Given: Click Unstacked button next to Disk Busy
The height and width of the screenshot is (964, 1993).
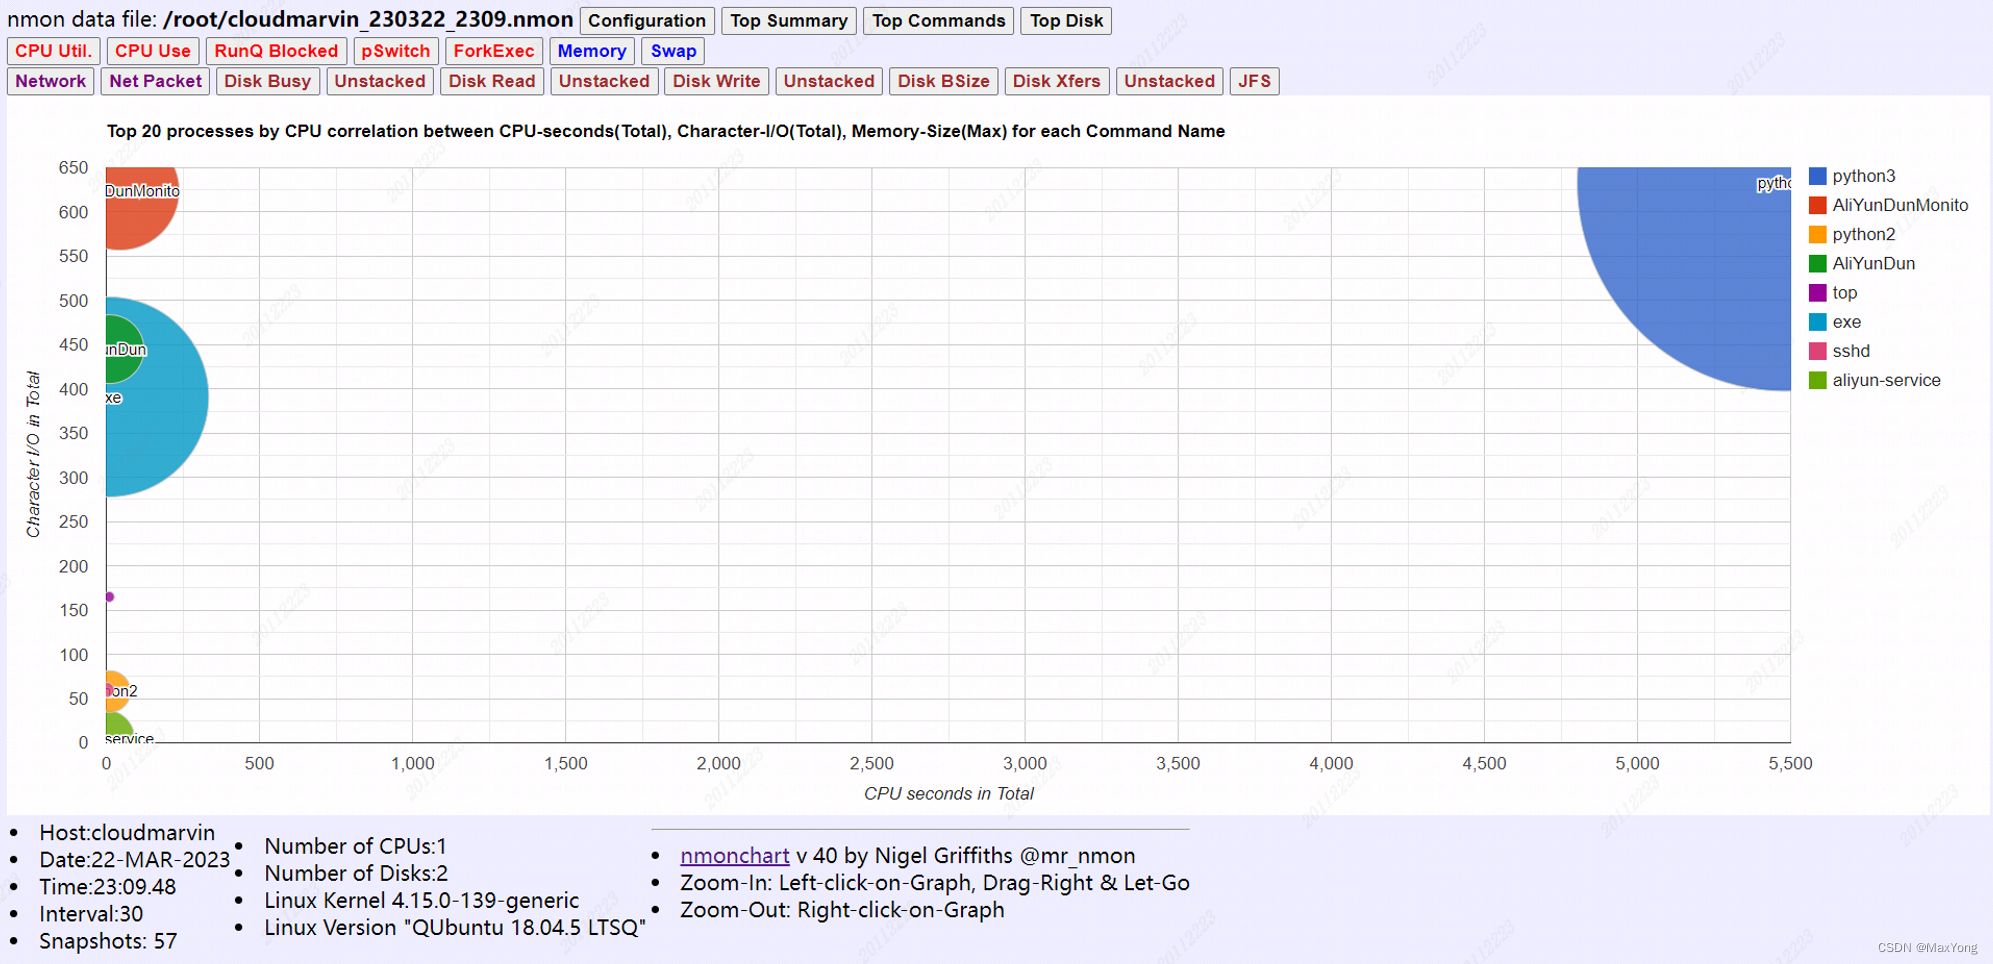Looking at the screenshot, I should click(x=379, y=81).
